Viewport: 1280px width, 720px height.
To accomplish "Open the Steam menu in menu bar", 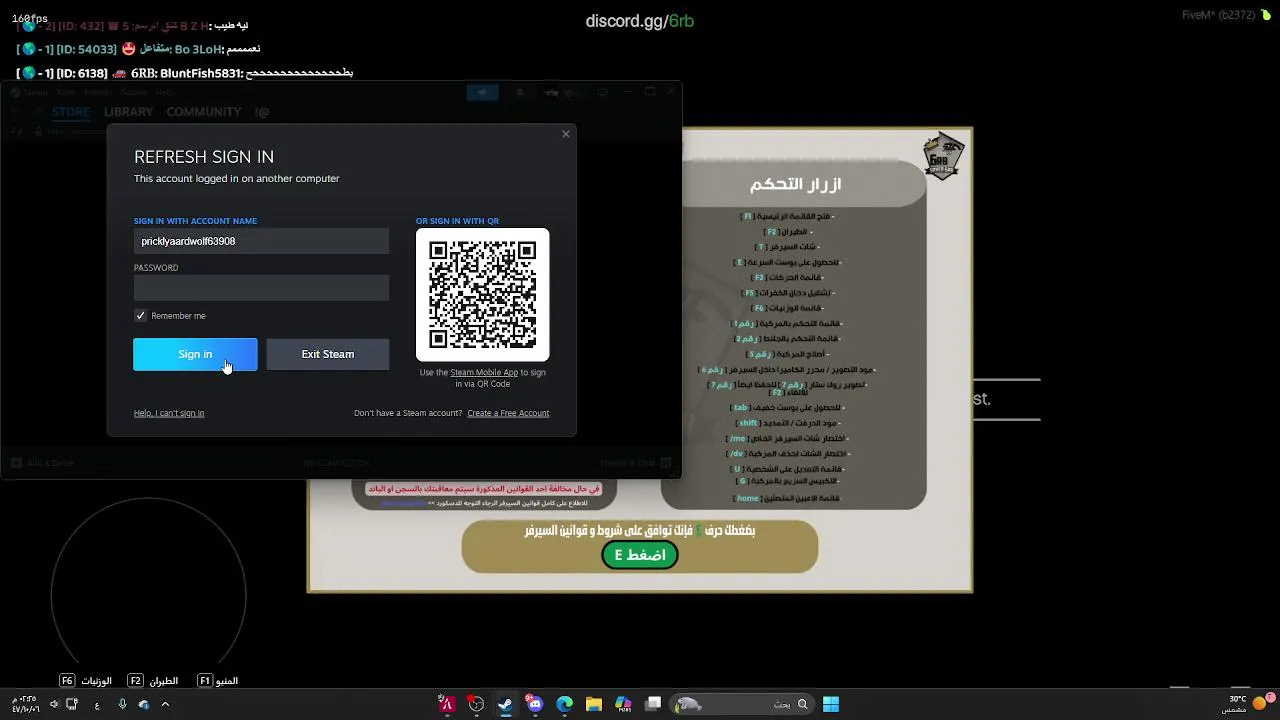I will (36, 92).
